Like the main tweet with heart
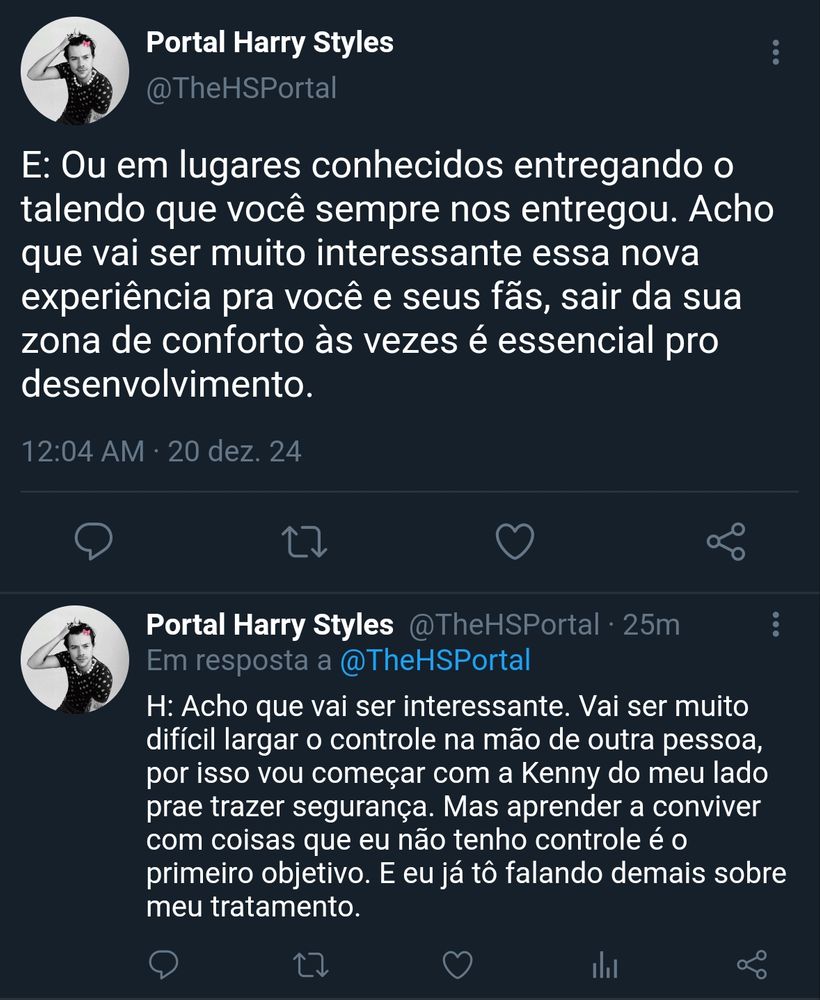Image resolution: width=820 pixels, height=1000 pixels. click(515, 542)
